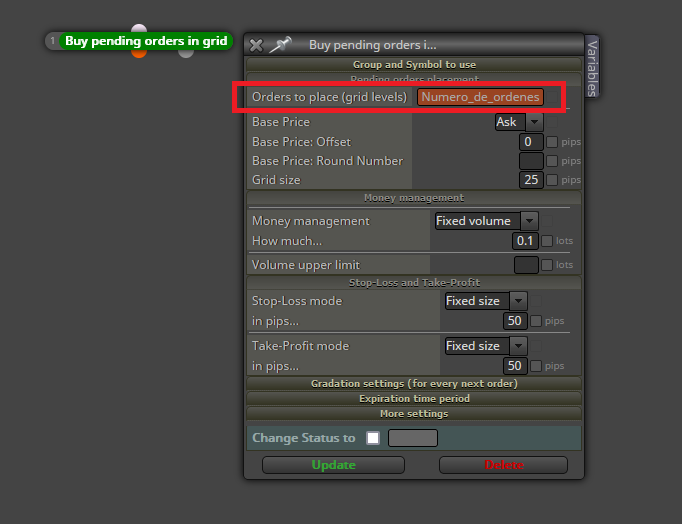The height and width of the screenshot is (524, 682).
Task: Edit the Stop-Loss pips value 50
Action: click(x=515, y=321)
